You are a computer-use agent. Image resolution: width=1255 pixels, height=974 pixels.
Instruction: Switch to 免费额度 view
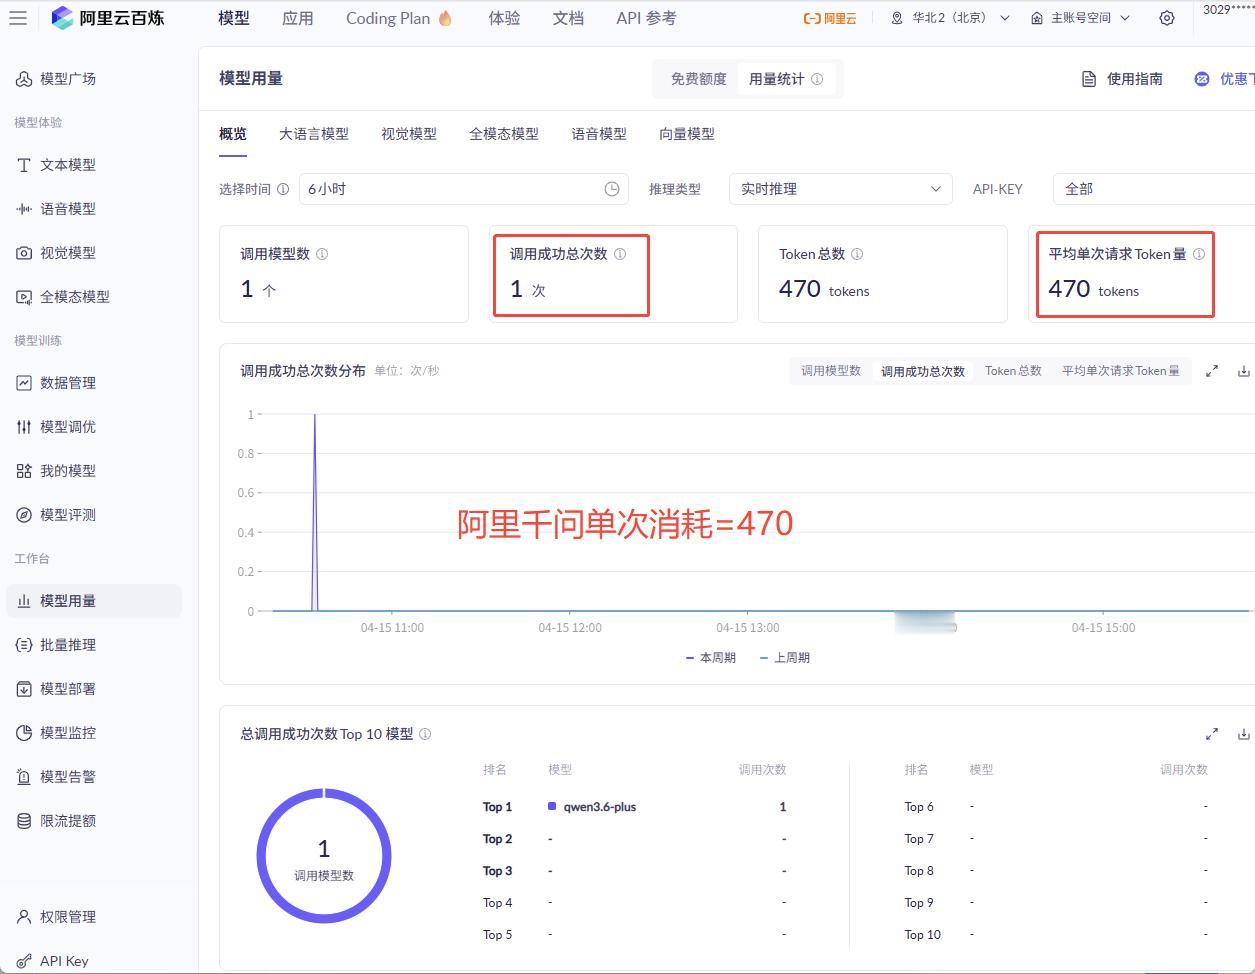698,79
